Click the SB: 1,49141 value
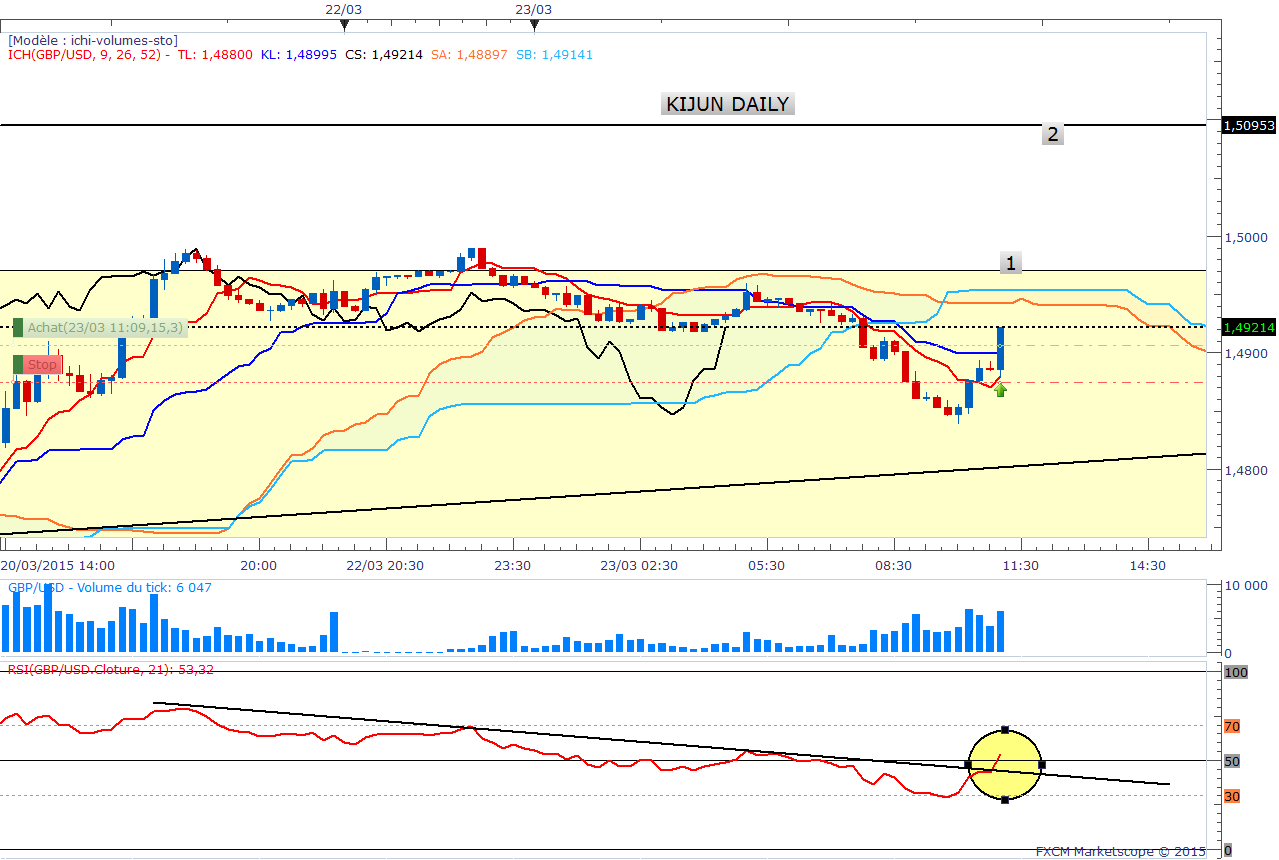Screen dimensions: 1279x860 pos(554,55)
